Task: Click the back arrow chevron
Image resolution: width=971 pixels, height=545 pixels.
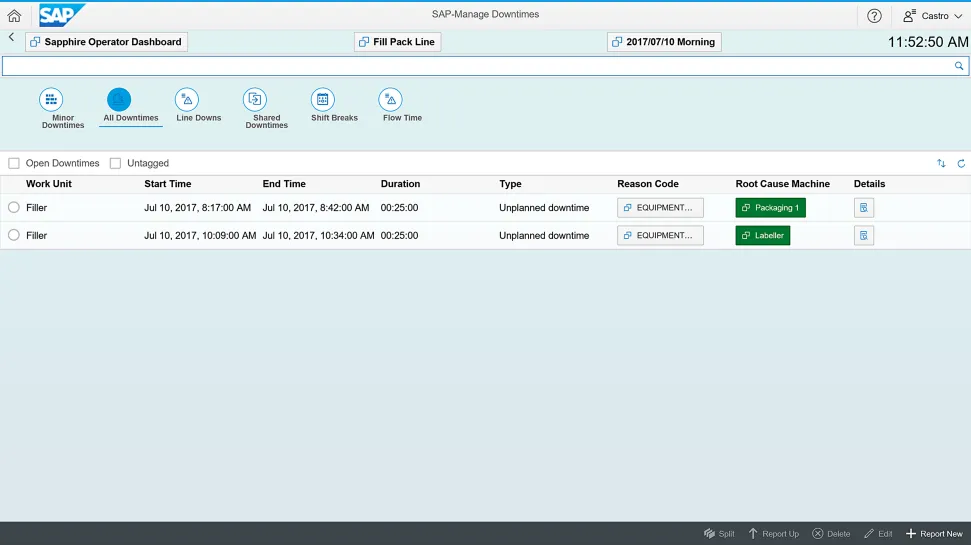Action: [x=11, y=38]
